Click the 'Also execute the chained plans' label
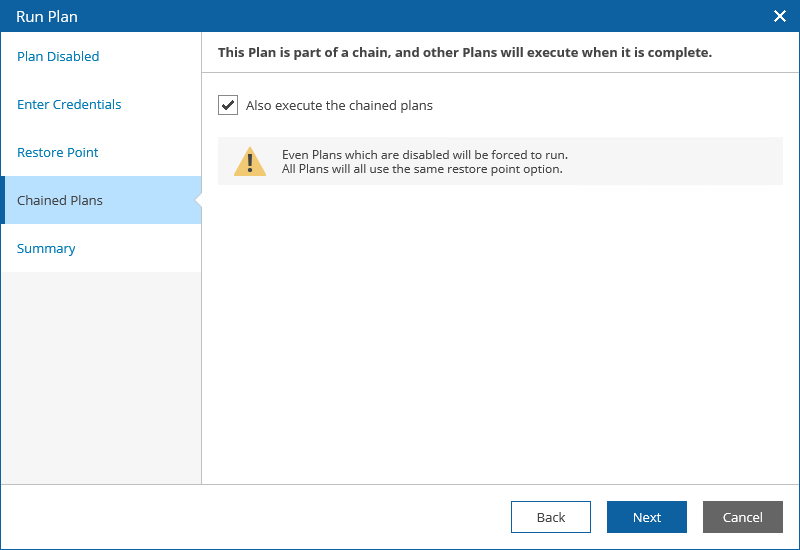Viewport: 800px width, 550px height. [339, 105]
